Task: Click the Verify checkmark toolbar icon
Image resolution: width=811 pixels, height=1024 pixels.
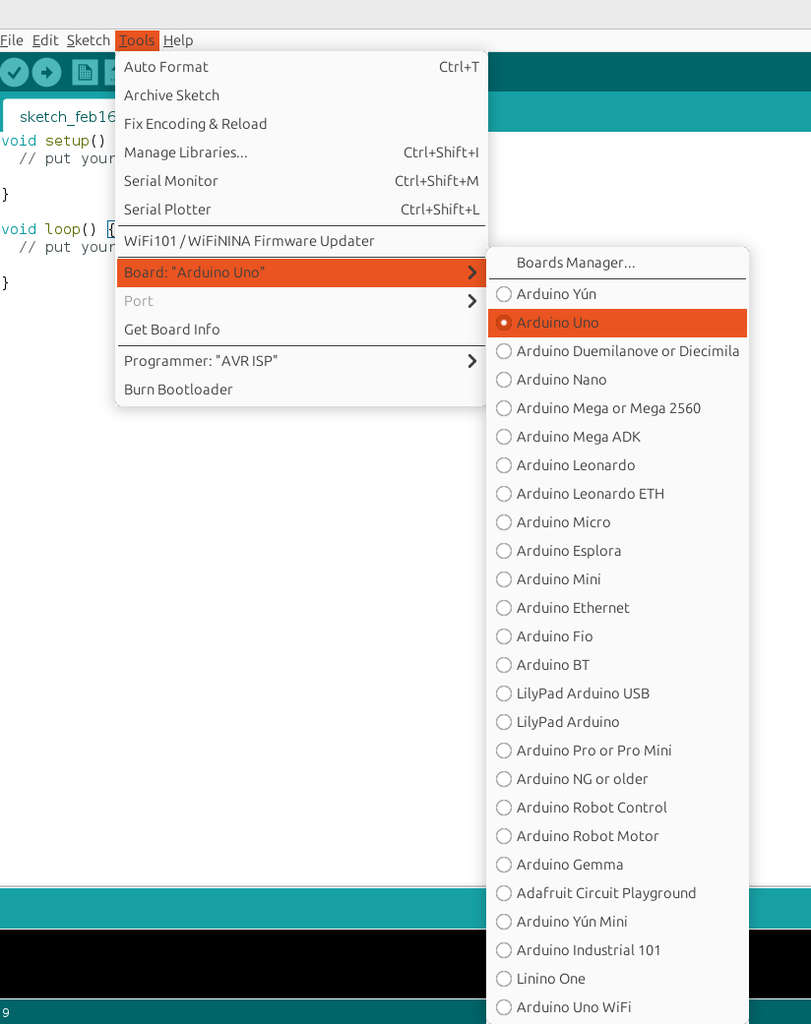Action: pos(14,72)
